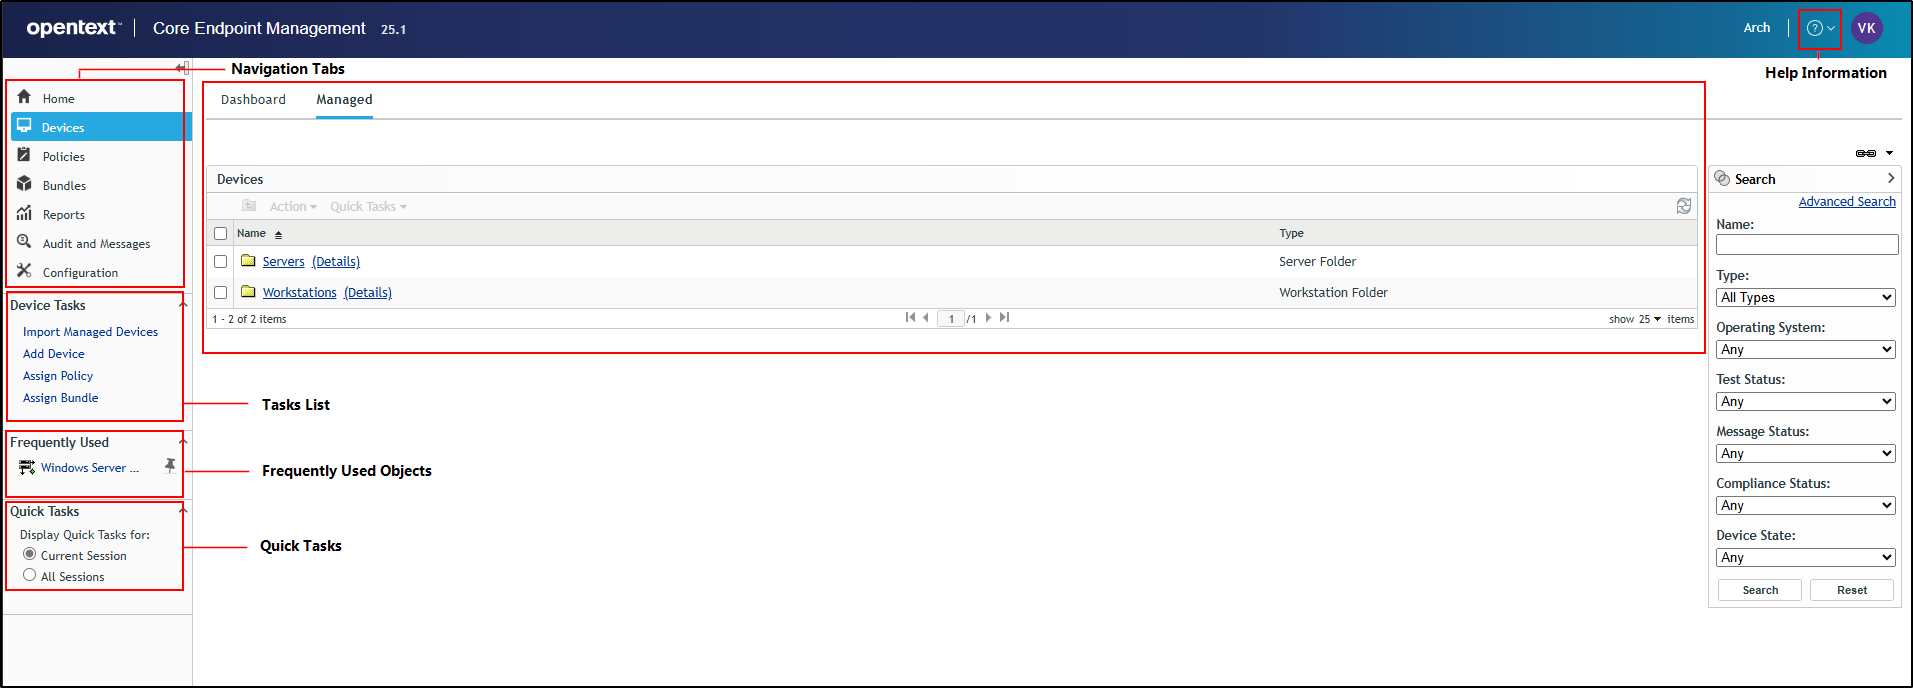The width and height of the screenshot is (1913, 688).
Task: Check the Servers row checkbox
Action: point(221,261)
